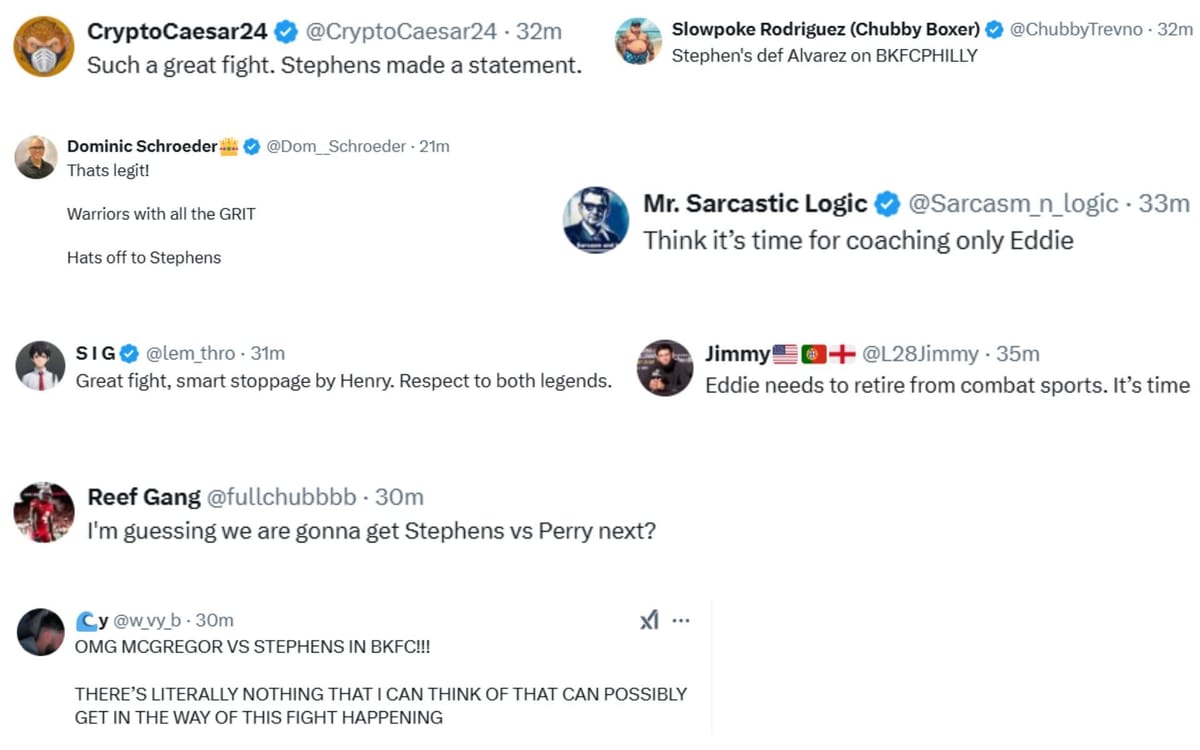Click the verified badge beside Dominic Schroeder's name
This screenshot has height=750, width=1200.
click(x=252, y=147)
